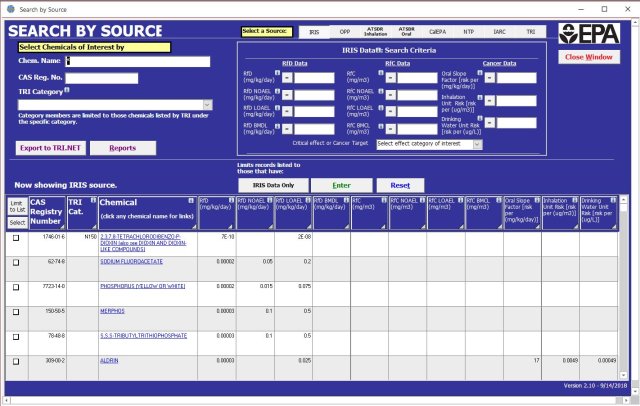640x406 pixels.
Task: Check the box for Sodium Fluoroacetate row
Action: [x=15, y=262]
